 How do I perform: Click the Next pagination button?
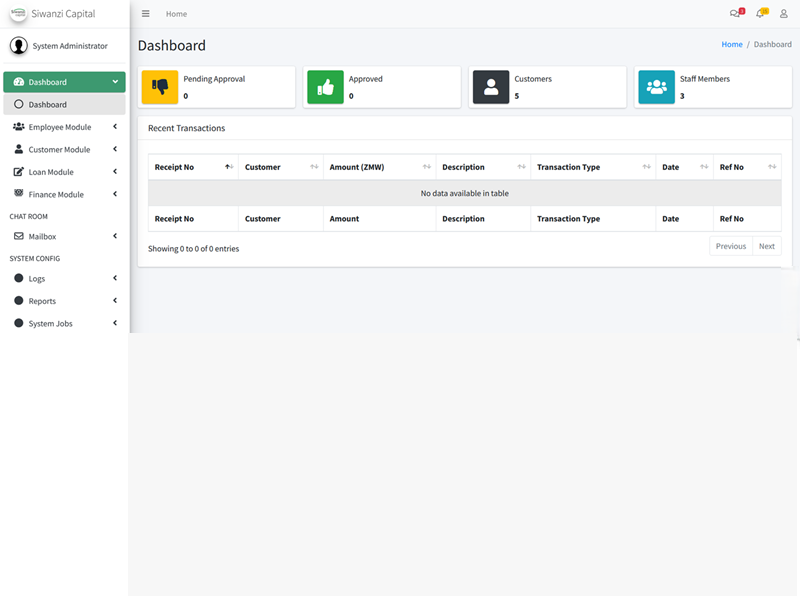click(x=767, y=246)
